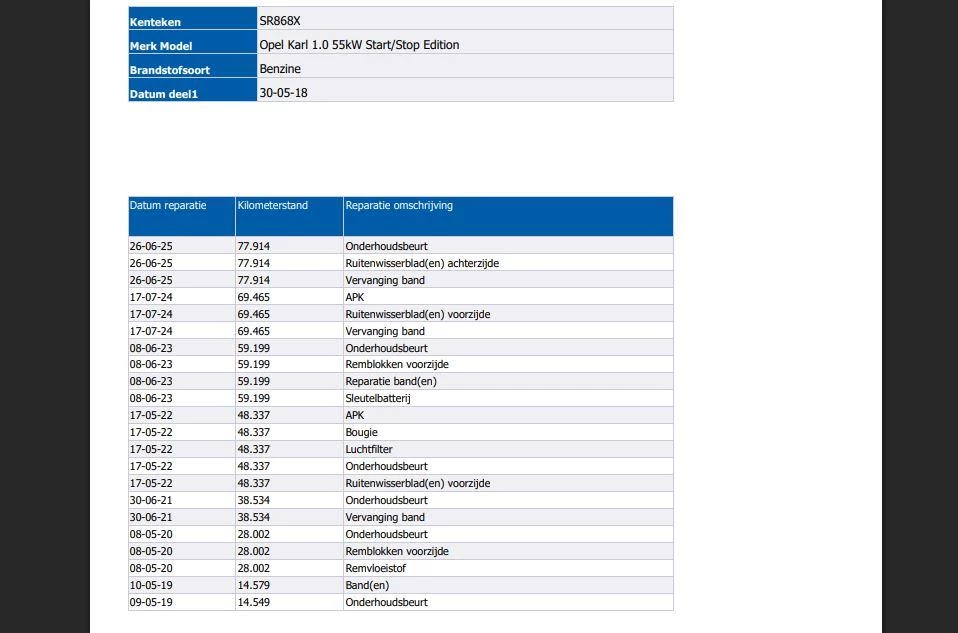958x633 pixels.
Task: Click the Reparatie band(en) entry
Action: (x=390, y=381)
